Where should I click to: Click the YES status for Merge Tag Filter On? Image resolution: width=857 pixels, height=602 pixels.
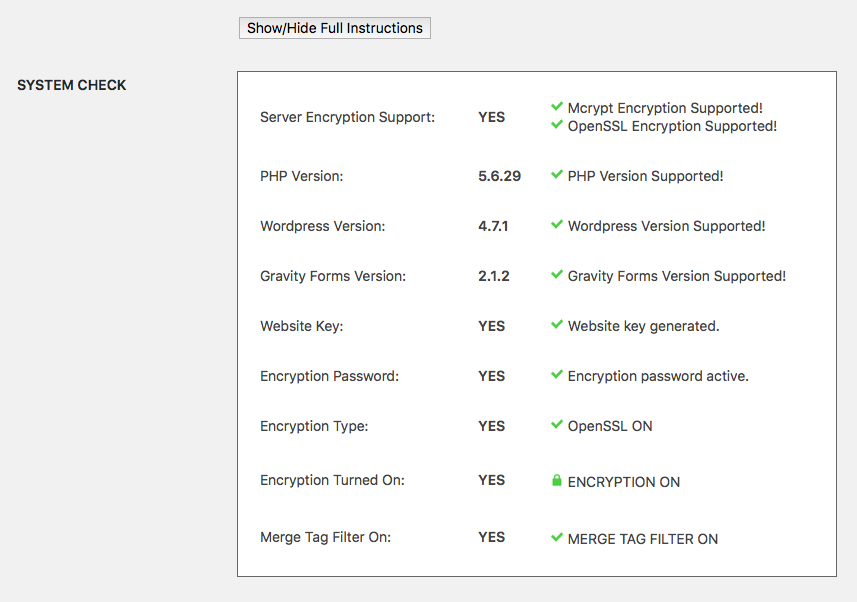point(491,537)
